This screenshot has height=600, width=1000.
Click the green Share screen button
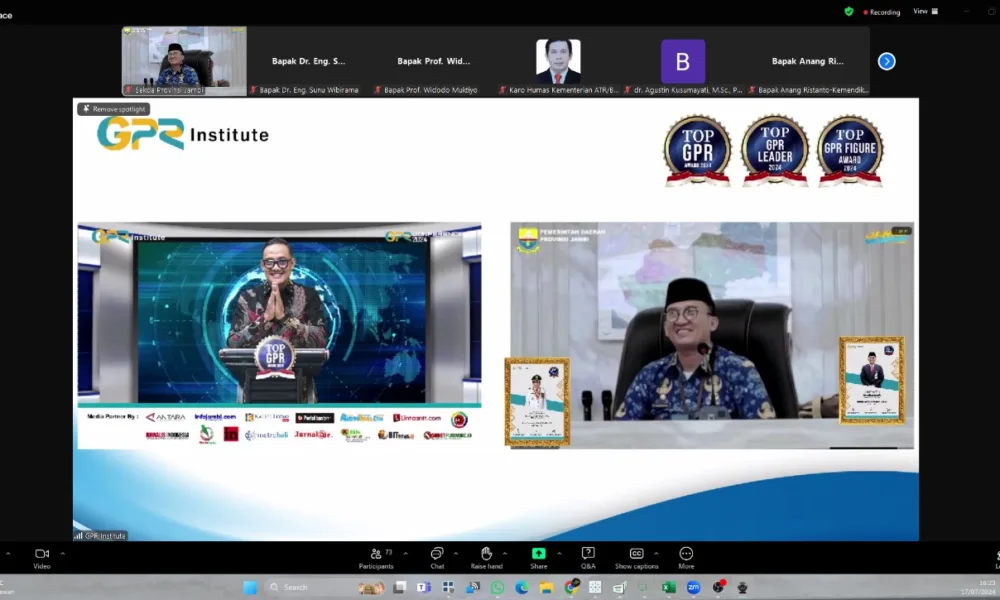point(539,556)
